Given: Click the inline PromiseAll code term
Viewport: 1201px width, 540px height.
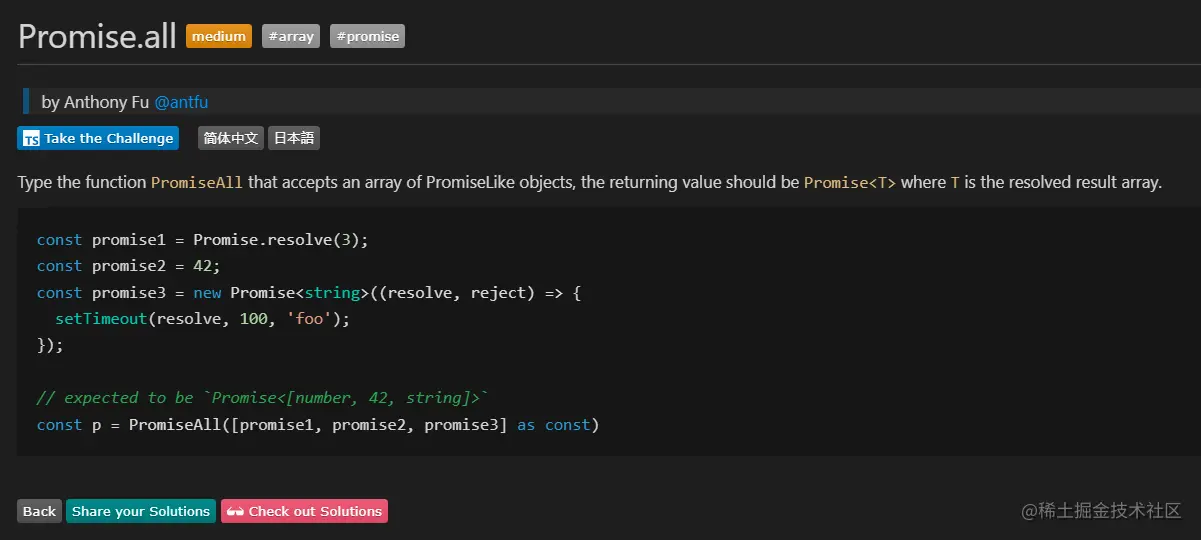Looking at the screenshot, I should point(197,183).
